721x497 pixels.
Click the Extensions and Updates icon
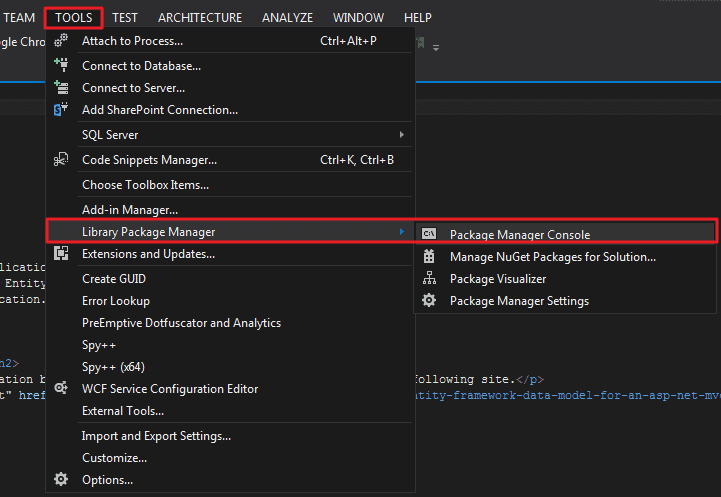pos(61,254)
